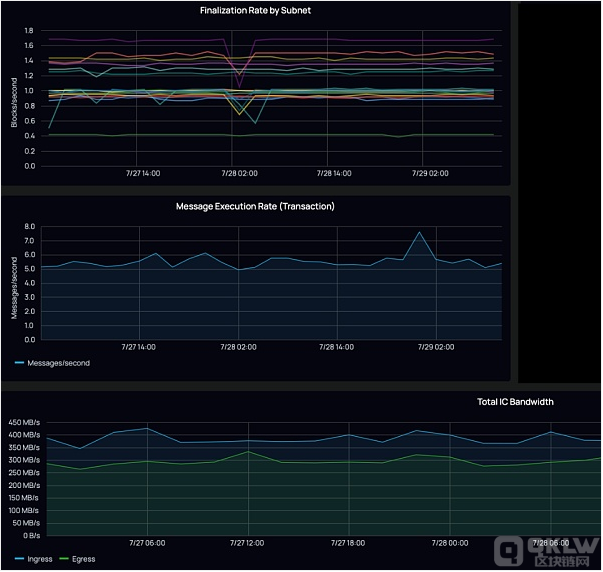Click '7/27 12:00' label under bandwidth chart
603x572 pixels.
(x=247, y=543)
